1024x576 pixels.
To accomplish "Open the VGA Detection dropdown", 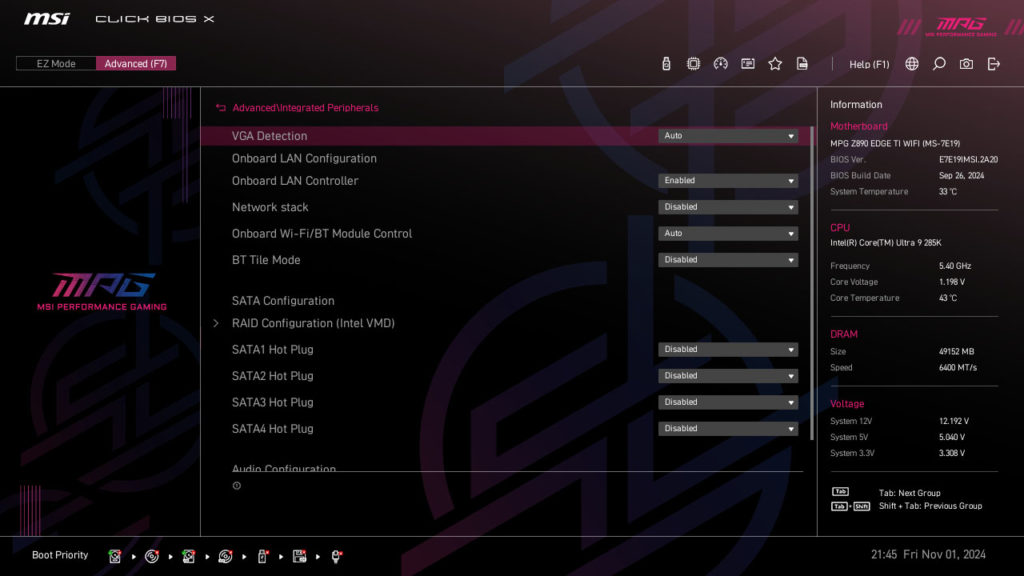I will pyautogui.click(x=727, y=134).
